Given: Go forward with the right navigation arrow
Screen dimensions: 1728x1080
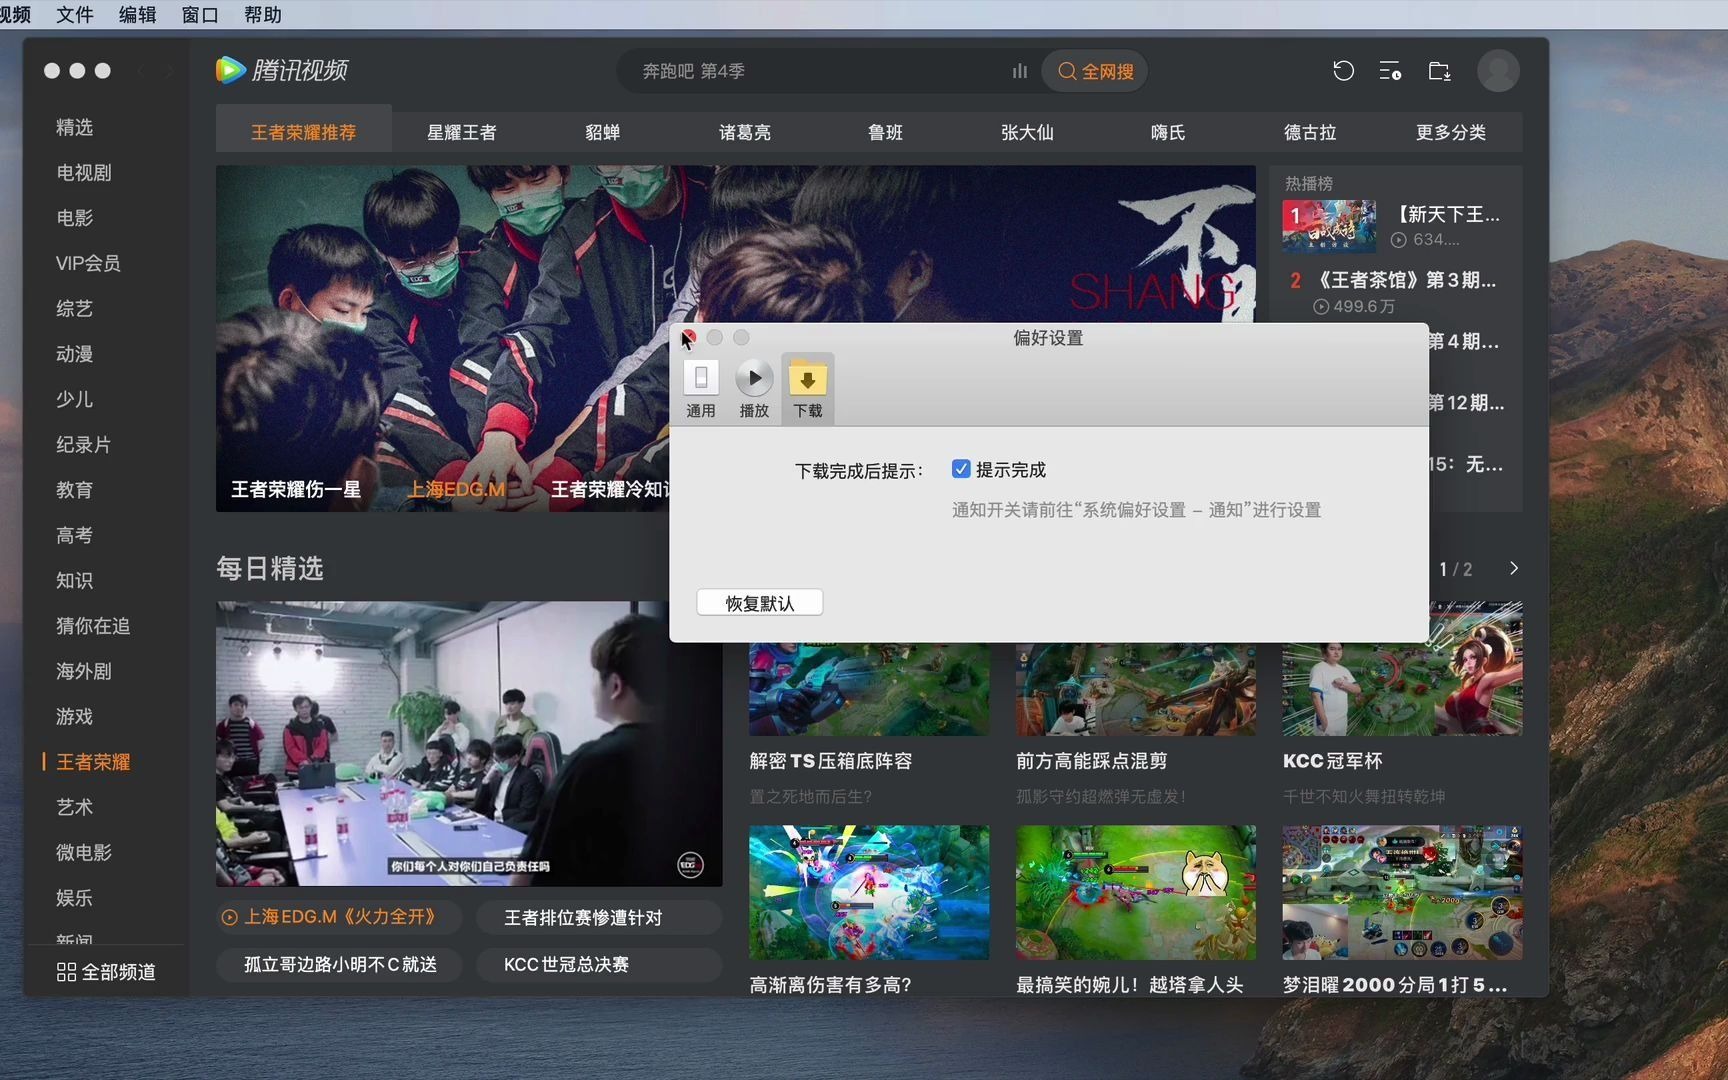Looking at the screenshot, I should (168, 71).
